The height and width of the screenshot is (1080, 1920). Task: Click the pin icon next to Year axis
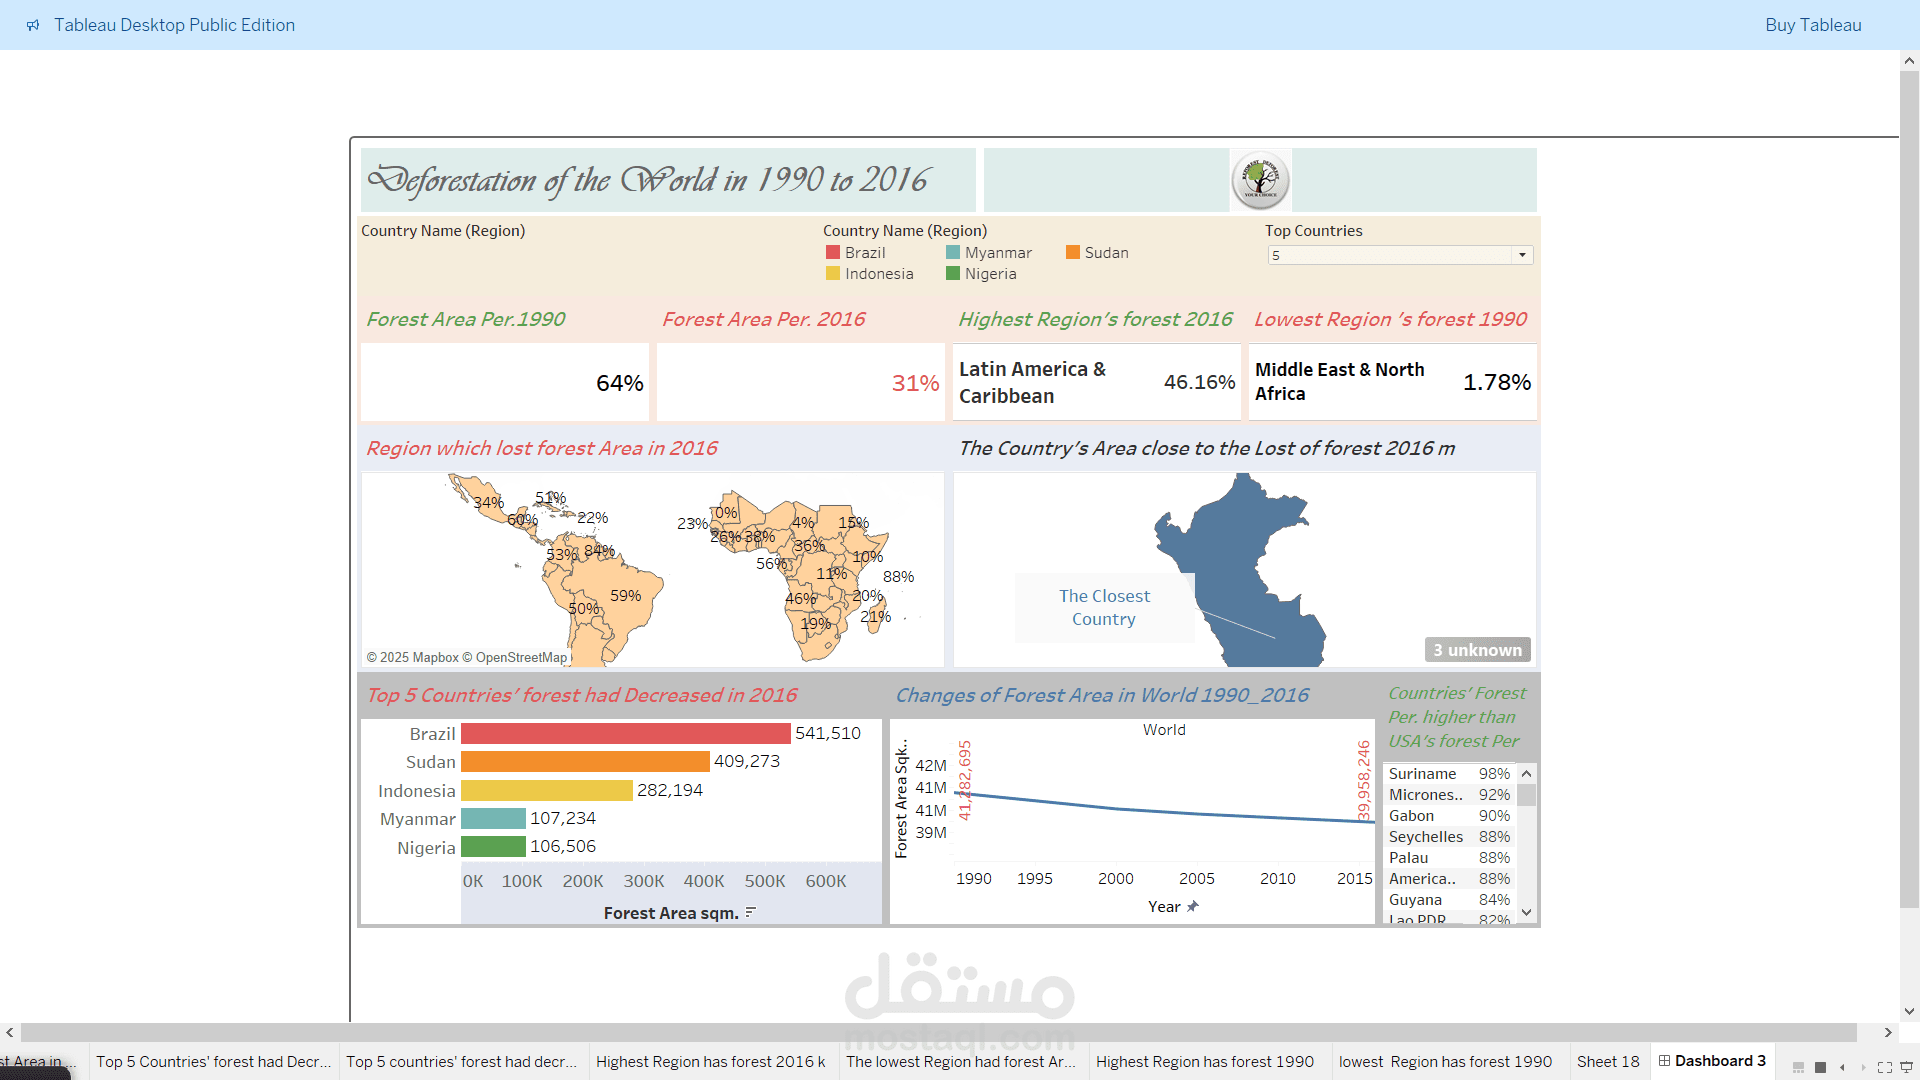[1192, 906]
